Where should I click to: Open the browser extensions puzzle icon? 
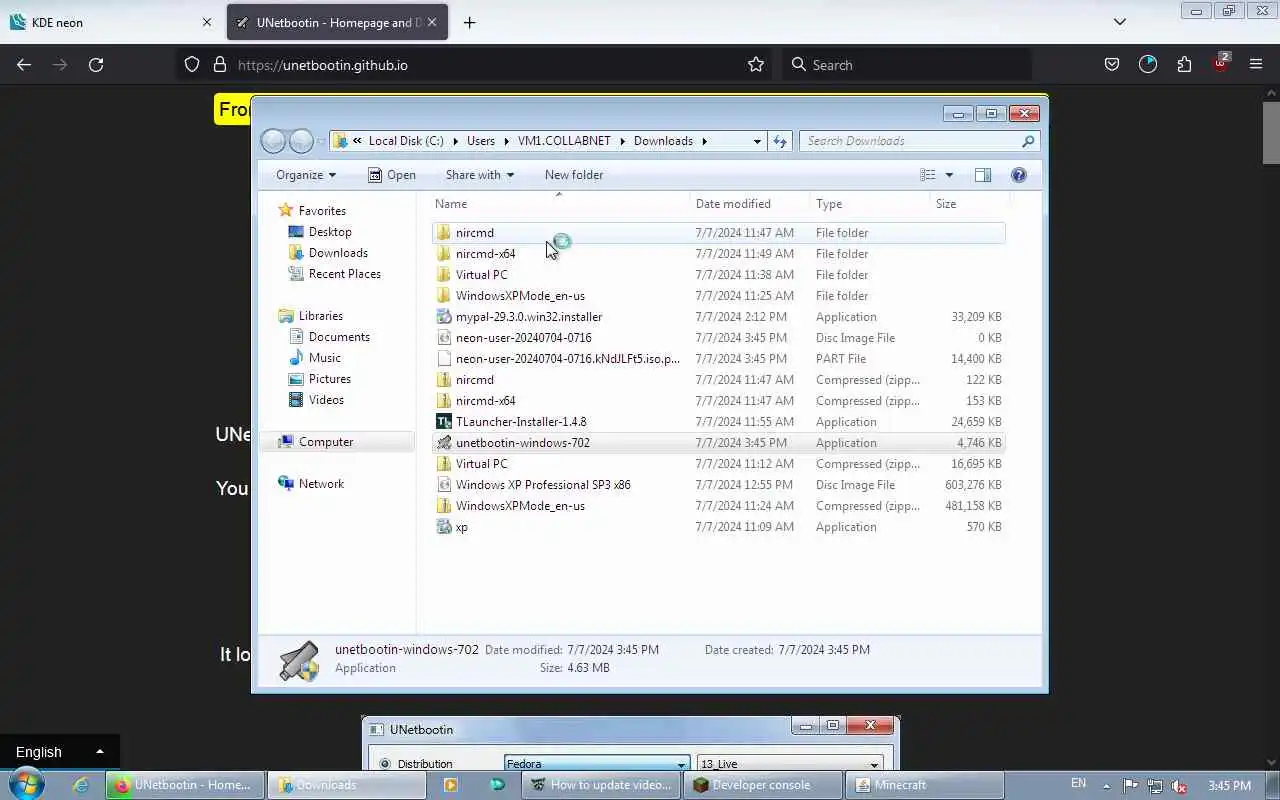(x=1184, y=65)
